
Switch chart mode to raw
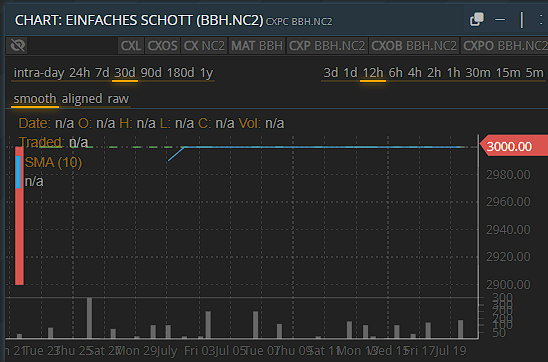tap(118, 99)
